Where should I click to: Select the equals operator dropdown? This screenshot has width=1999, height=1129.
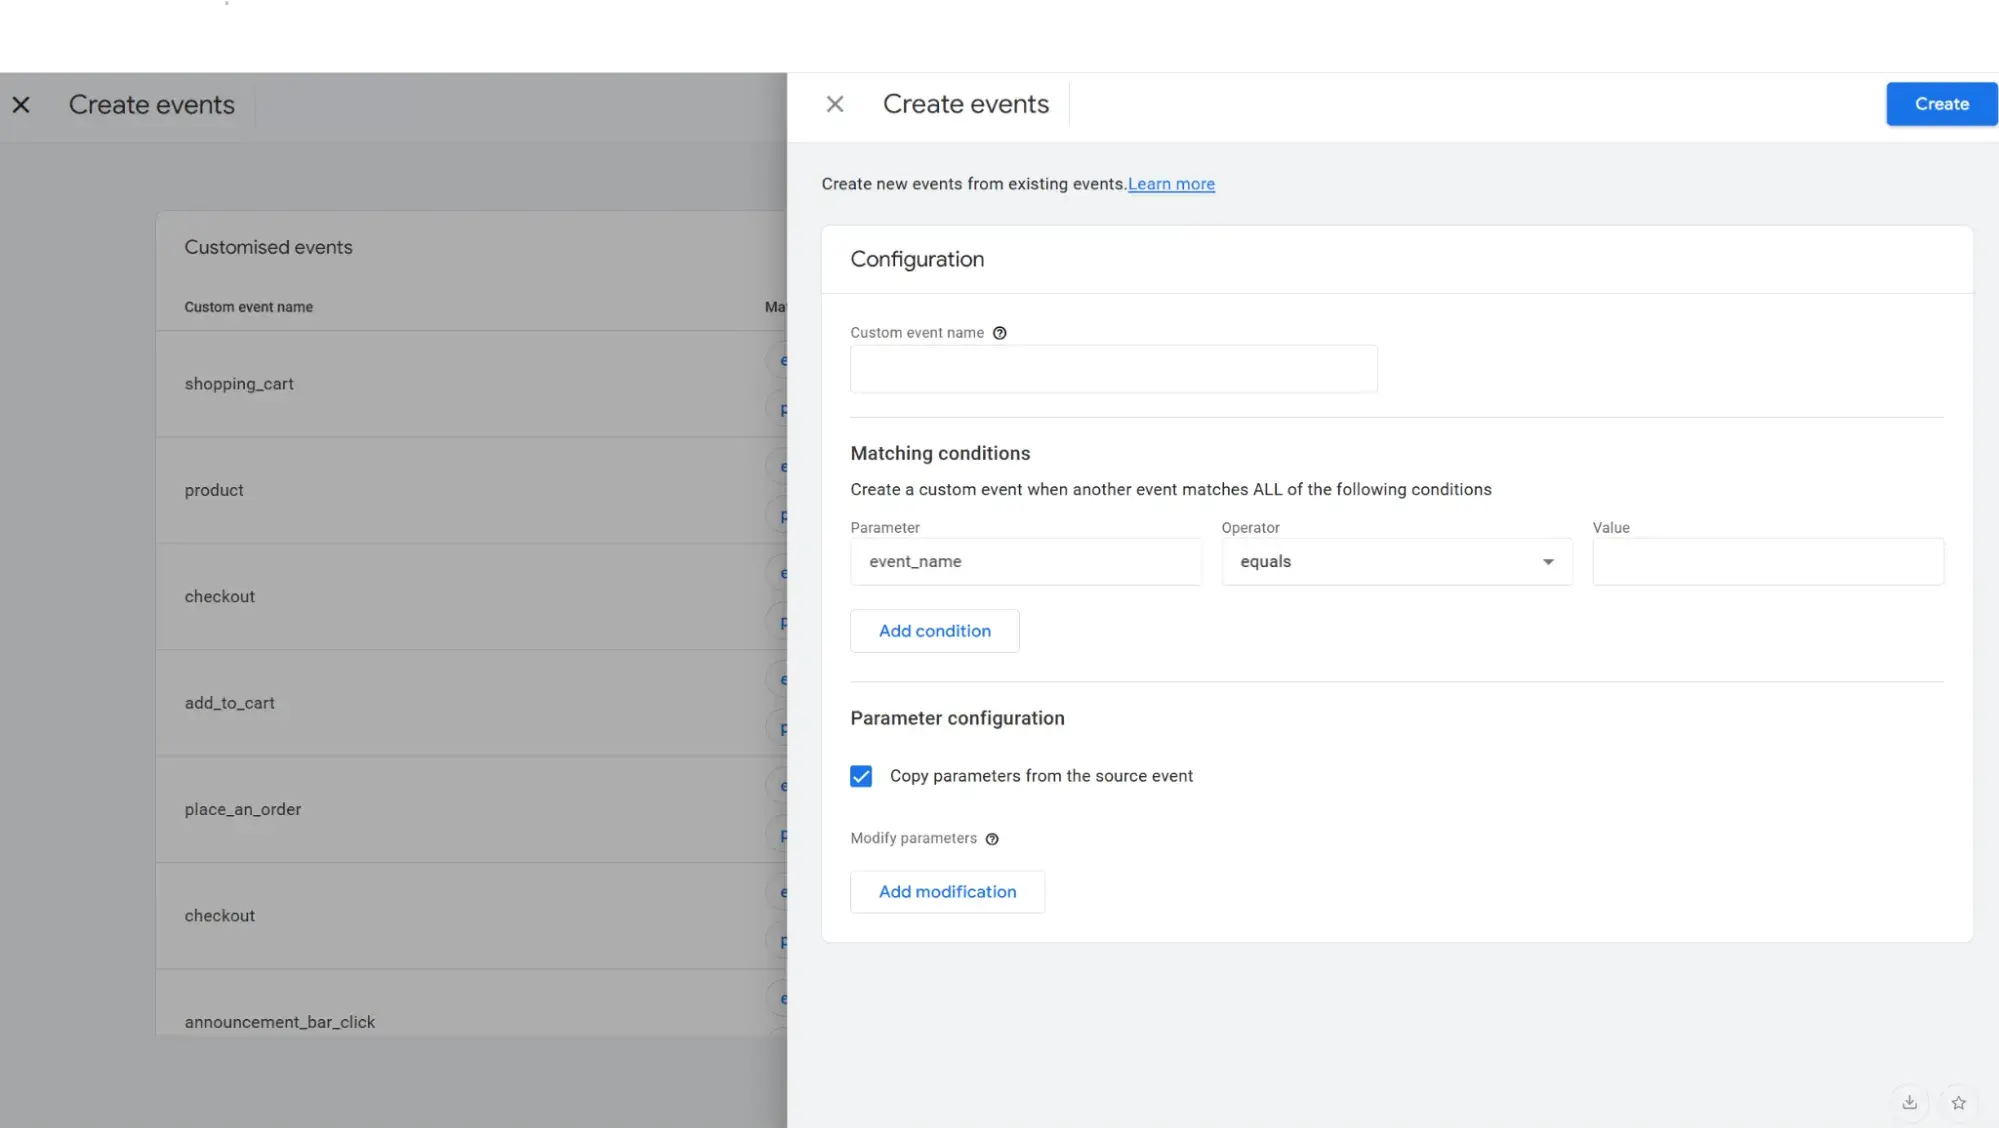tap(1396, 560)
